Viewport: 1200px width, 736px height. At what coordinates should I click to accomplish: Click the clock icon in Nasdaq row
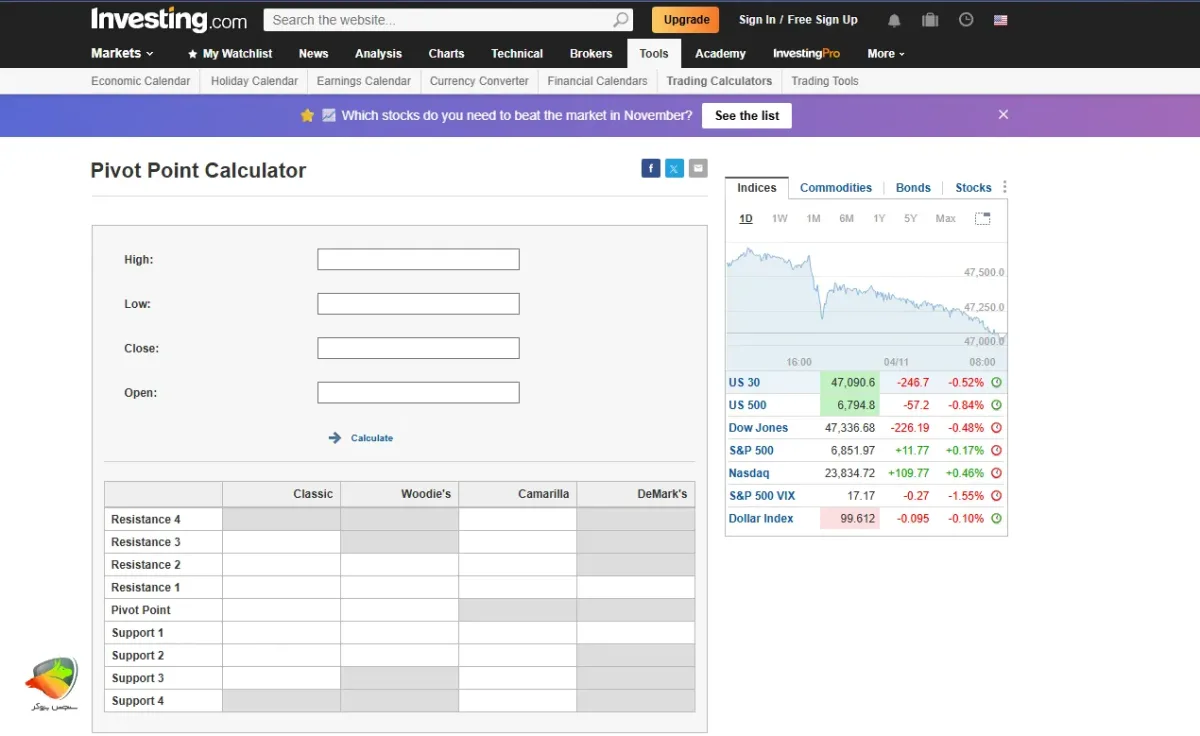pos(996,473)
